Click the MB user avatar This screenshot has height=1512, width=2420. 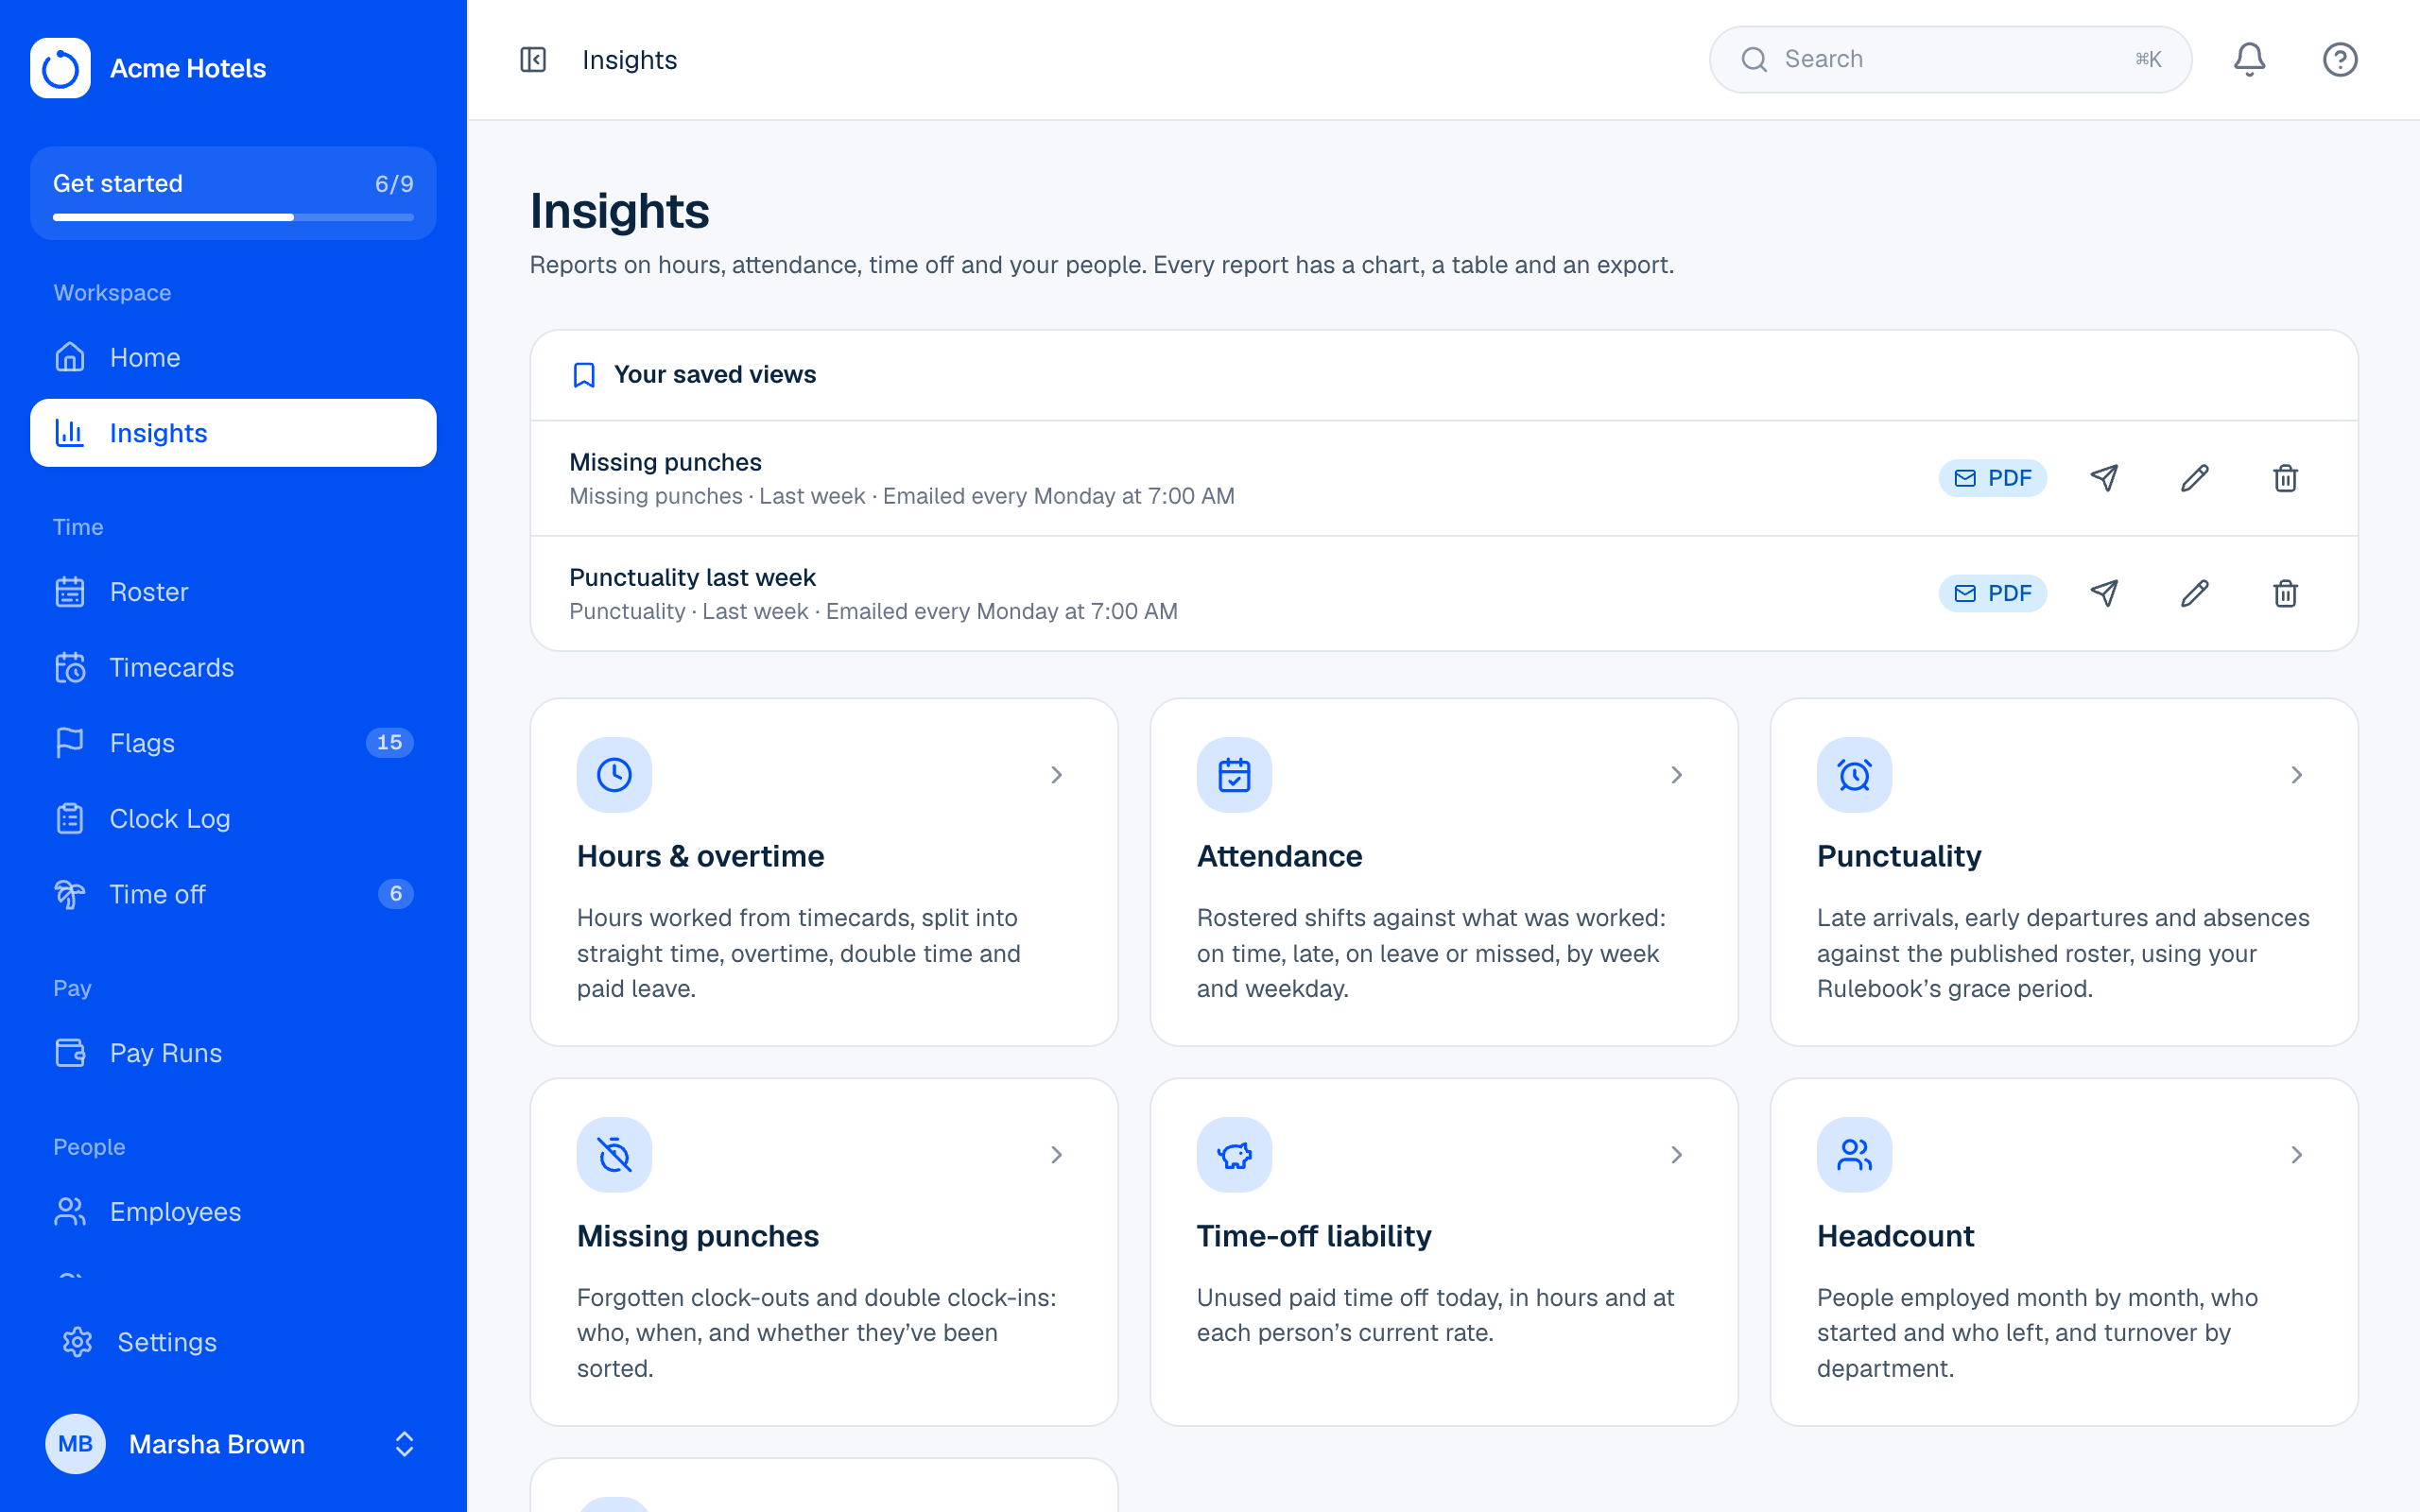75,1444
